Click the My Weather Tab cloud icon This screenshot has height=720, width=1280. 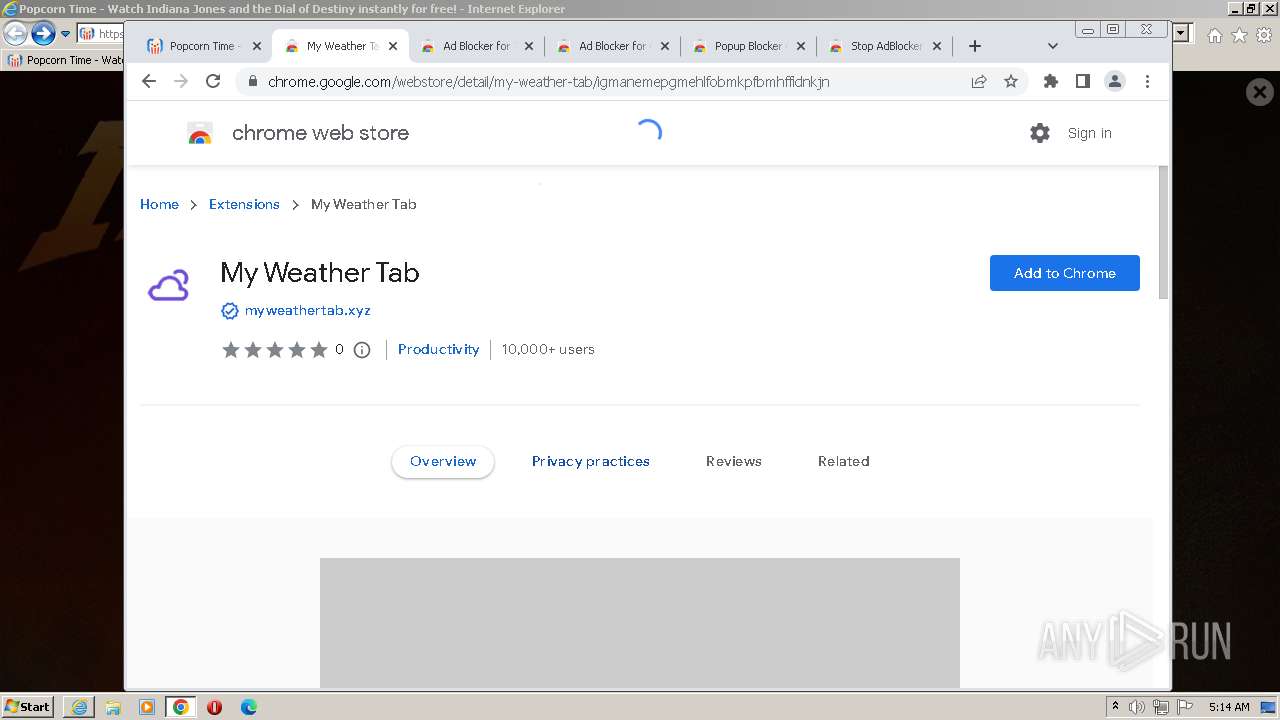pyautogui.click(x=169, y=286)
